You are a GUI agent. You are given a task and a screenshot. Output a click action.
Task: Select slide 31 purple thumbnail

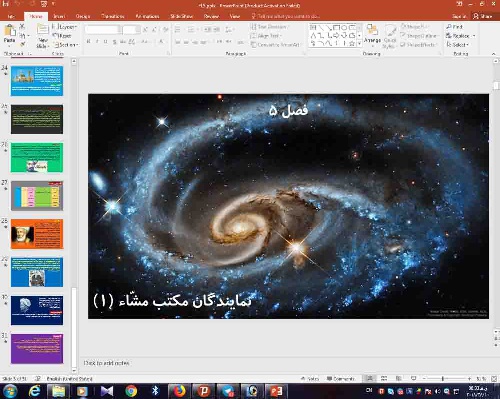coord(37,348)
